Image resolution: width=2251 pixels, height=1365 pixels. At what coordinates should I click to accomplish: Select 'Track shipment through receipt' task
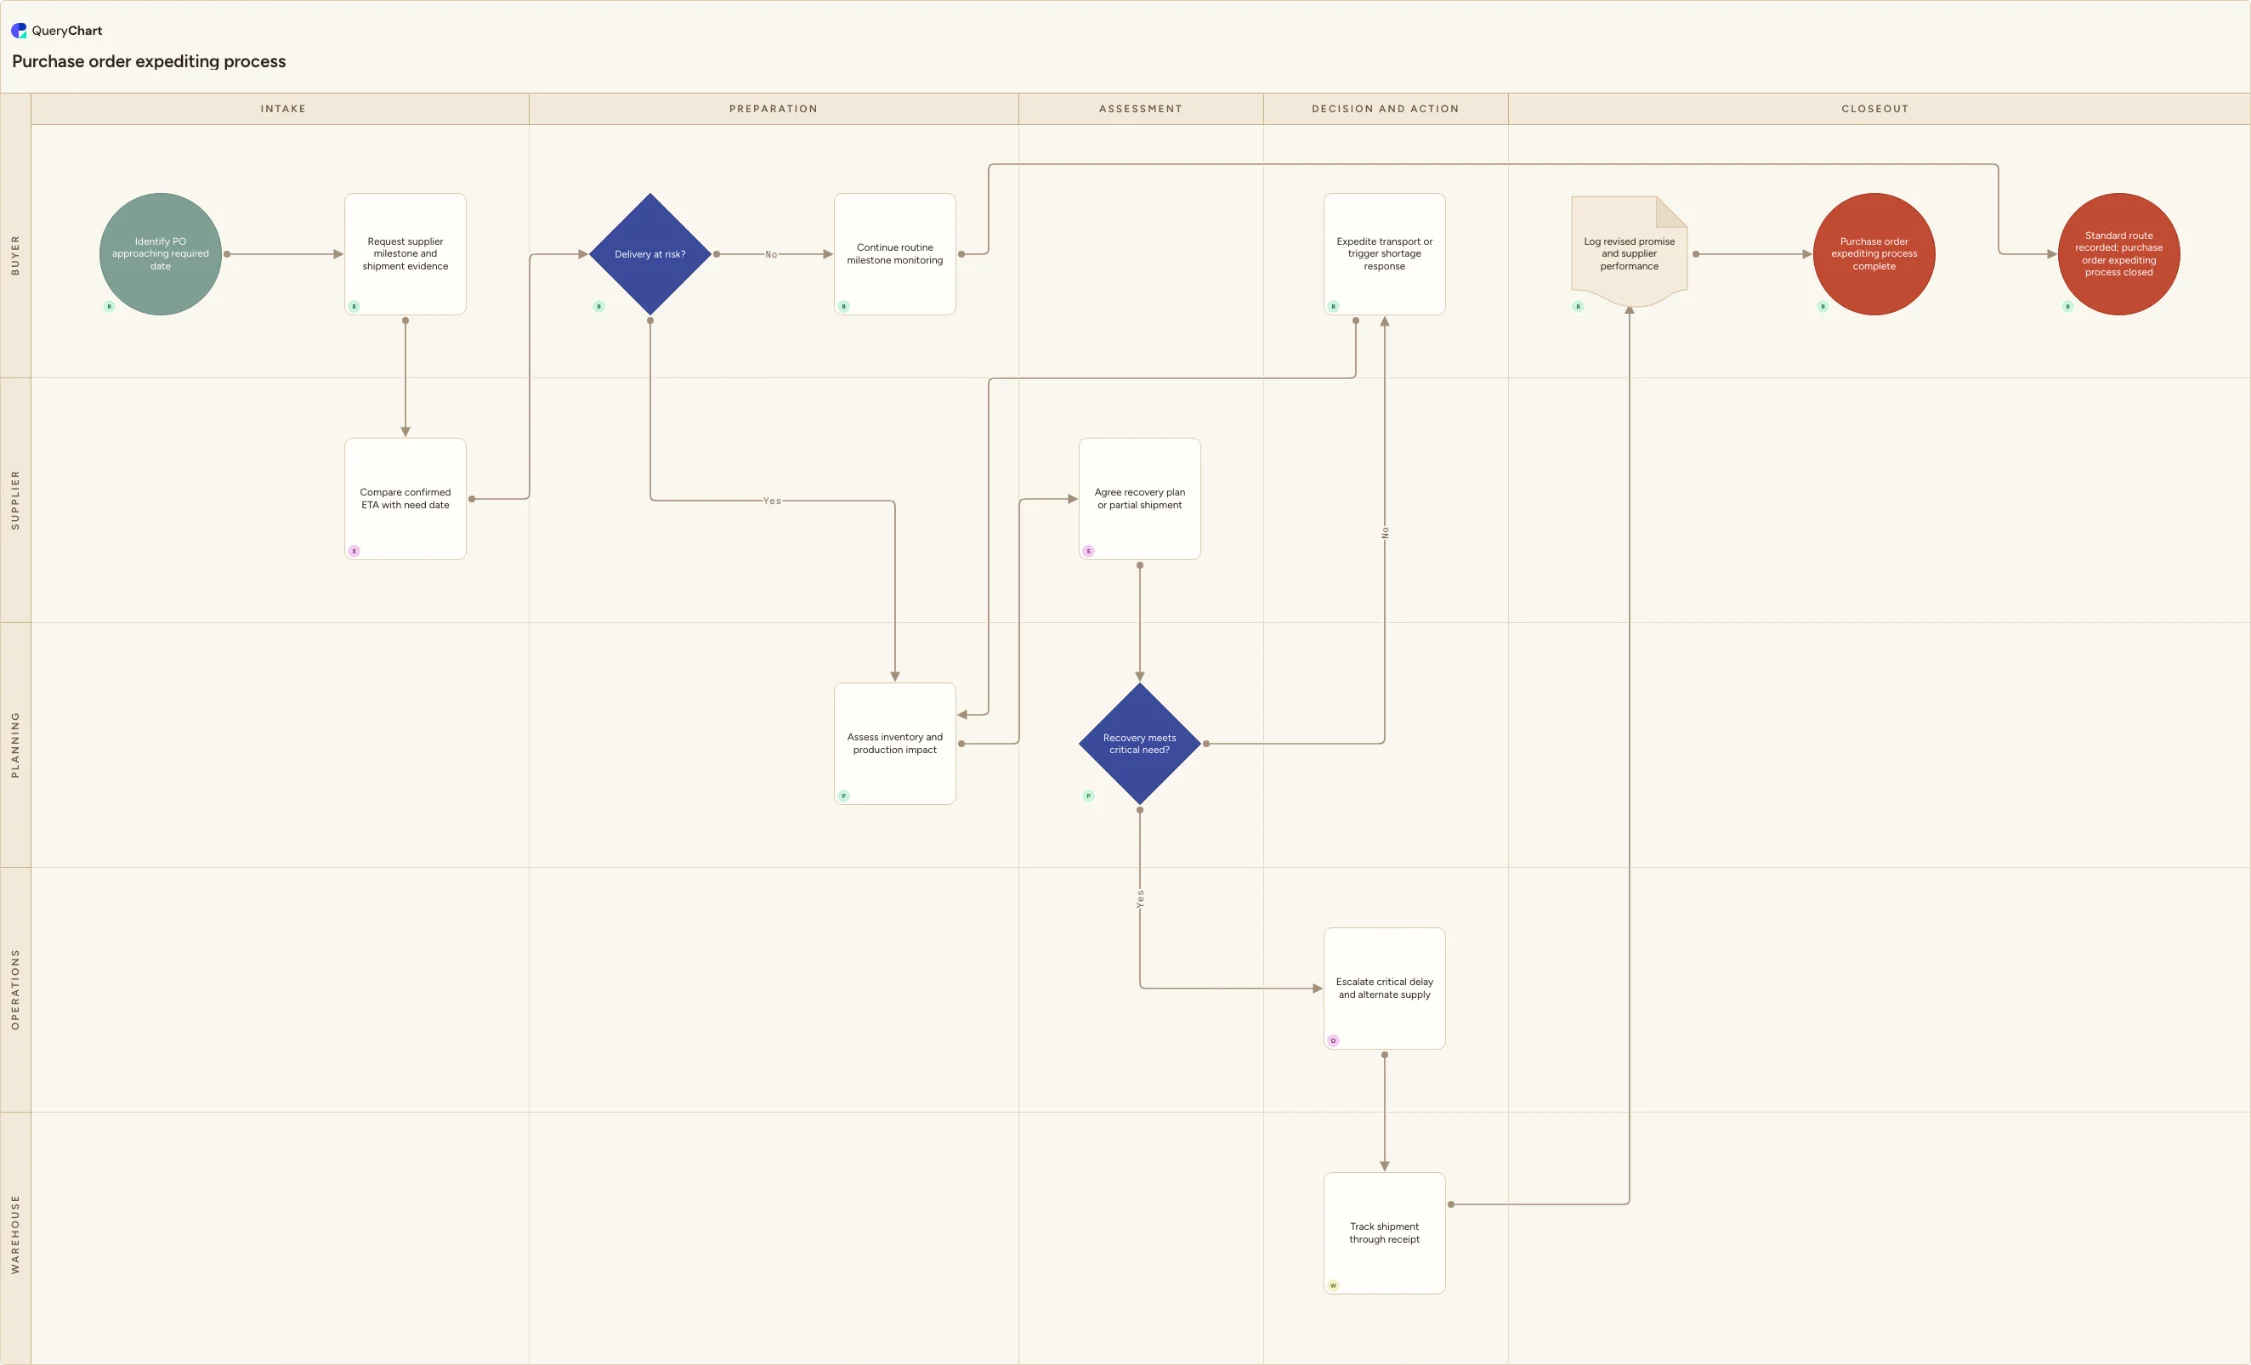click(1385, 1233)
